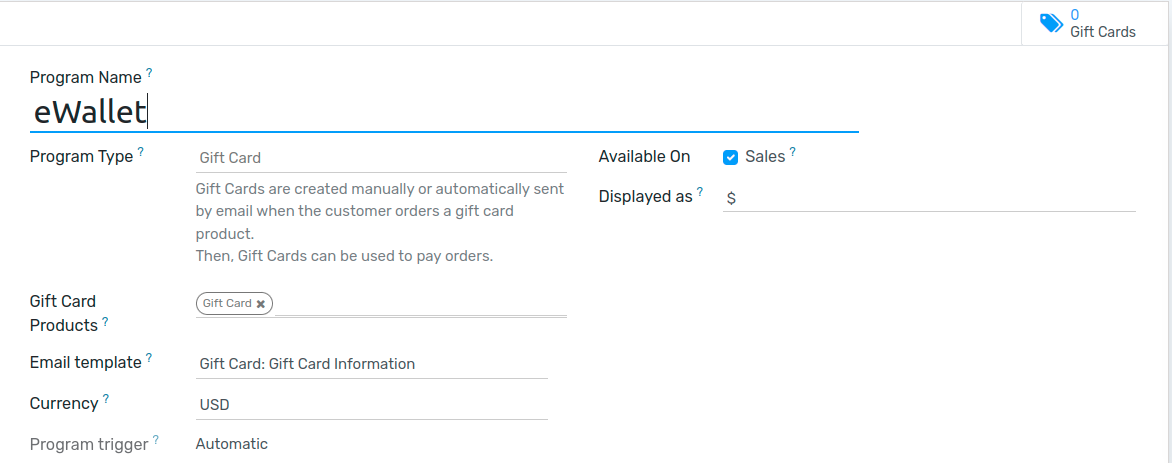Click the Sales label text

(x=765, y=157)
